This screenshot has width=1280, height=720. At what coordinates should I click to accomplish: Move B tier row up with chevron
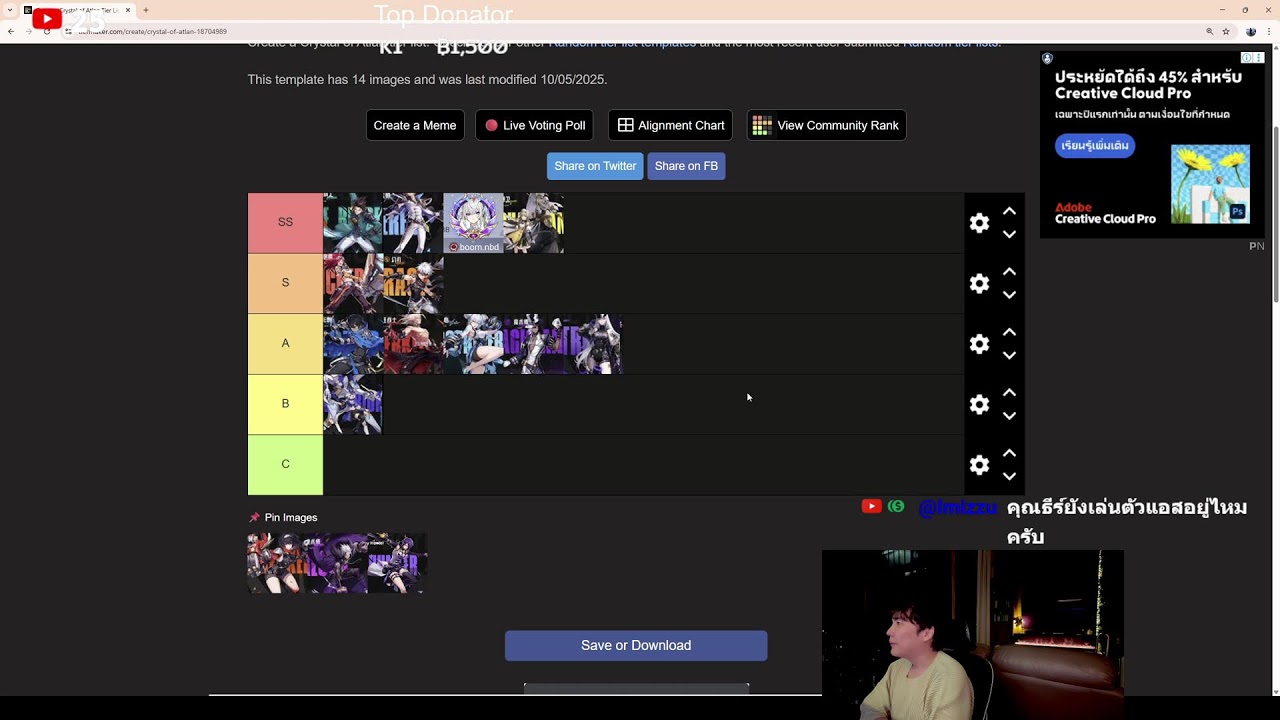point(1009,393)
